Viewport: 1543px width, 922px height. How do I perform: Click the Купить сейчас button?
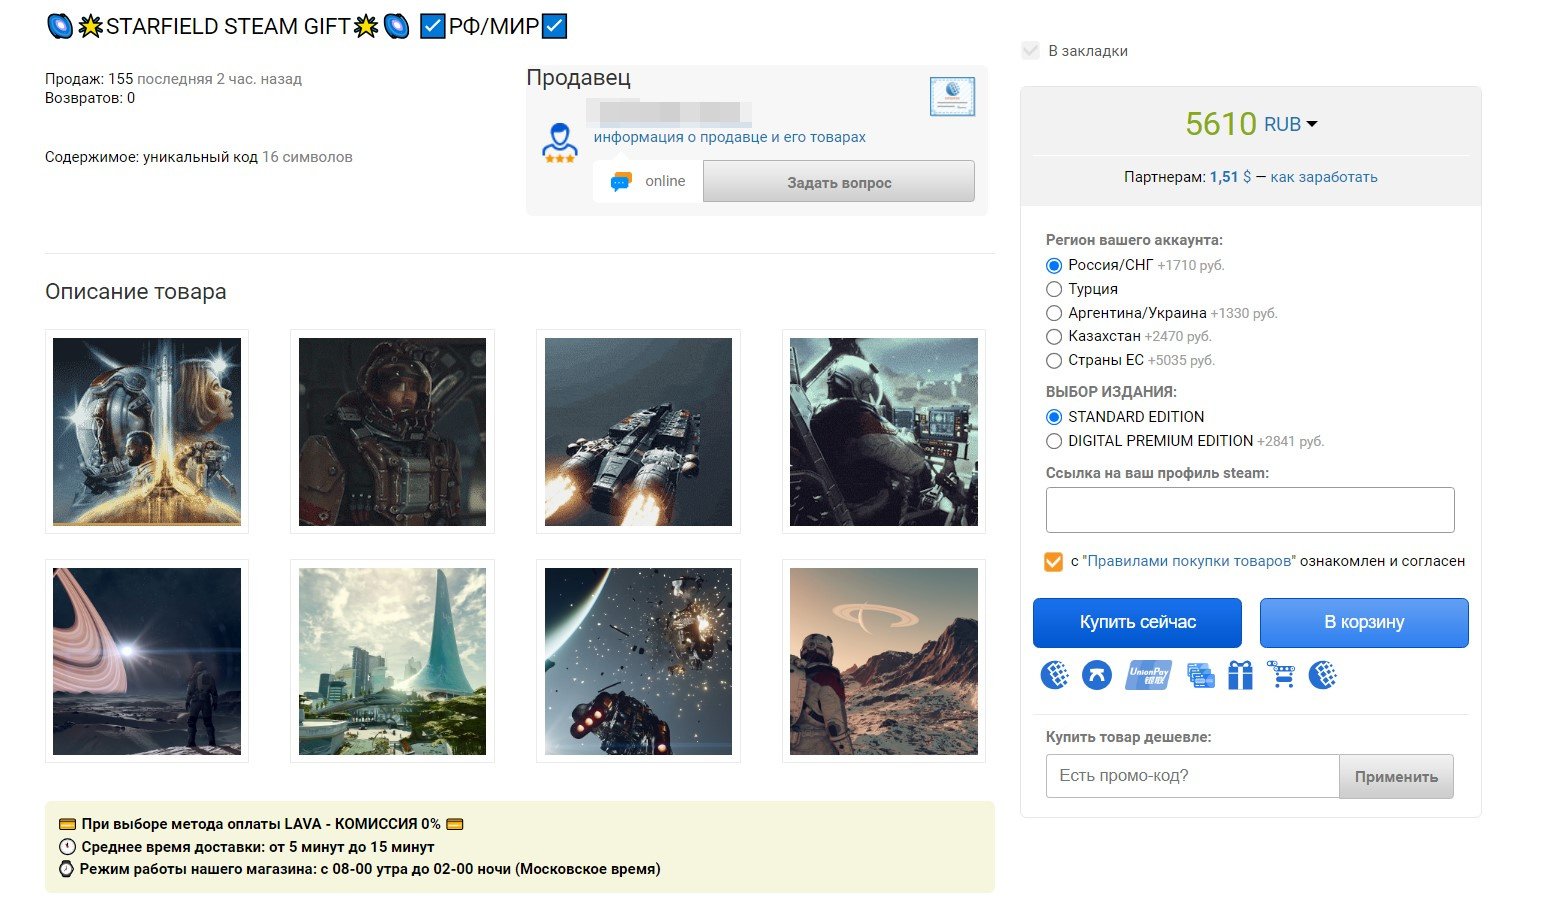1137,622
